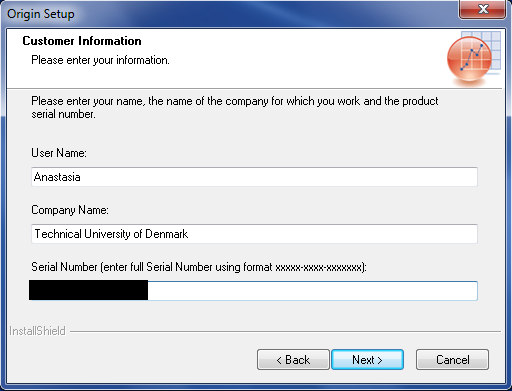Image resolution: width=512 pixels, height=391 pixels.
Task: Click the Serial Number format label
Action: point(199,267)
